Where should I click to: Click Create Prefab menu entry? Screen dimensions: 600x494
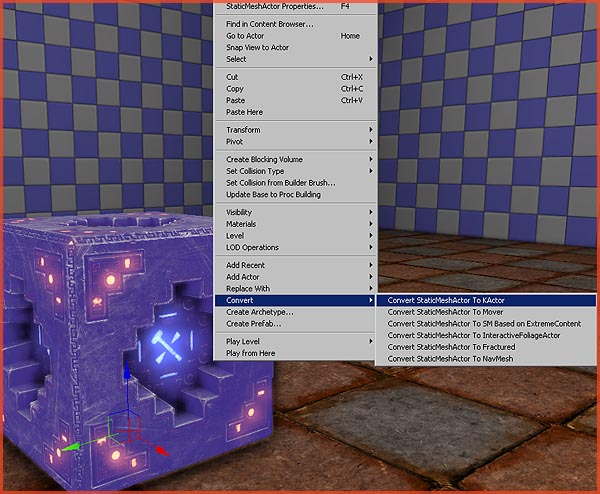point(254,324)
